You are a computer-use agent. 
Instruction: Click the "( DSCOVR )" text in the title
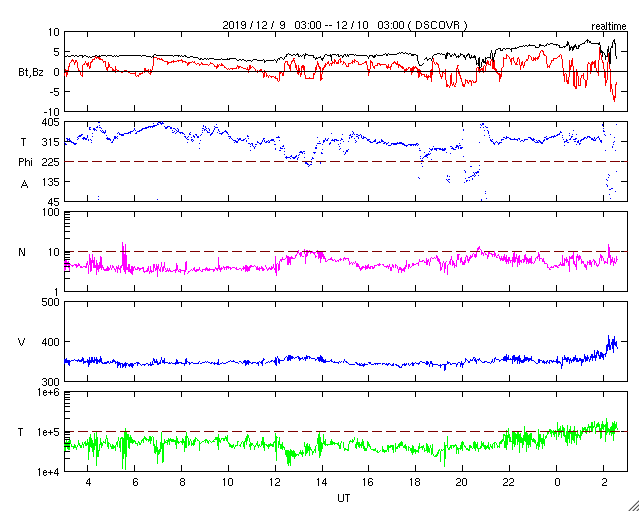(438, 25)
